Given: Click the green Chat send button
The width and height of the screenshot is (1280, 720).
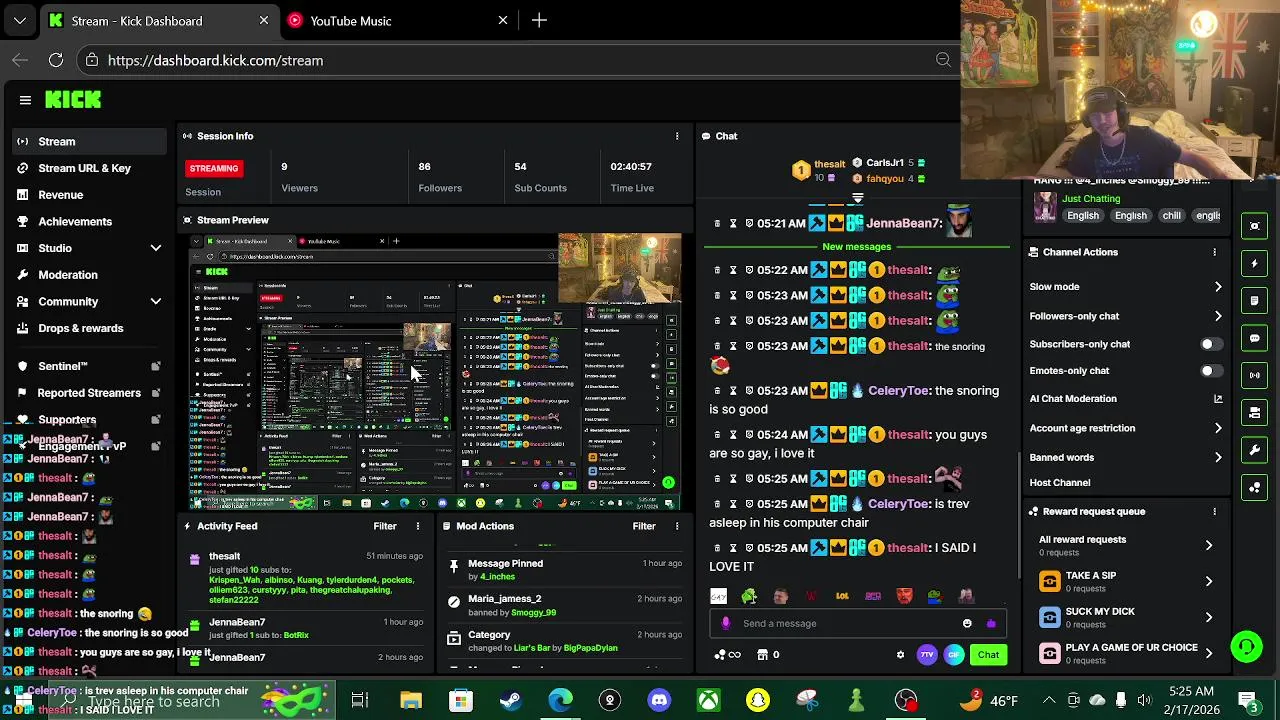Looking at the screenshot, I should (x=988, y=655).
